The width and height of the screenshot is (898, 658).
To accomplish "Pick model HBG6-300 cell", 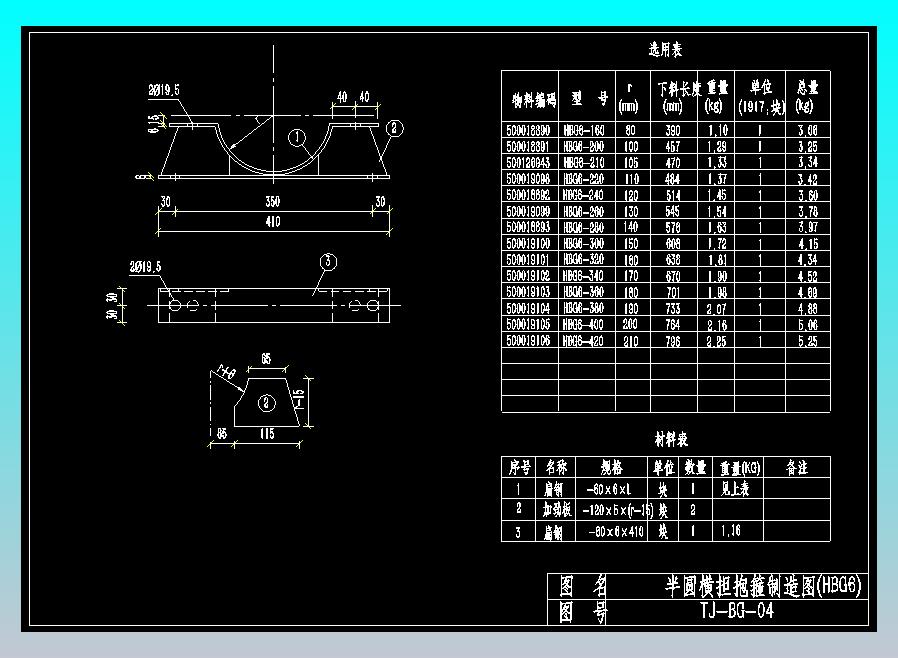I will point(584,243).
